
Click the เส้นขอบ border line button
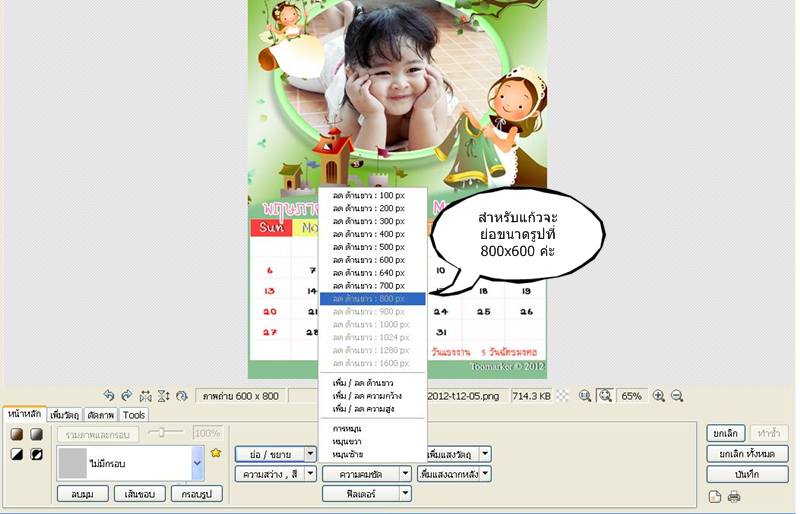[140, 494]
